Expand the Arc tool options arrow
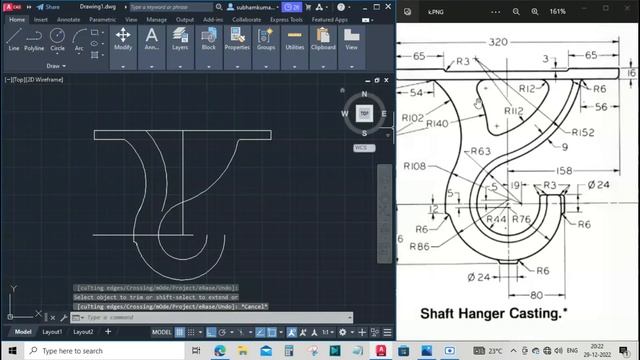Viewport: 640px width, 360px height. pyautogui.click(x=79, y=54)
